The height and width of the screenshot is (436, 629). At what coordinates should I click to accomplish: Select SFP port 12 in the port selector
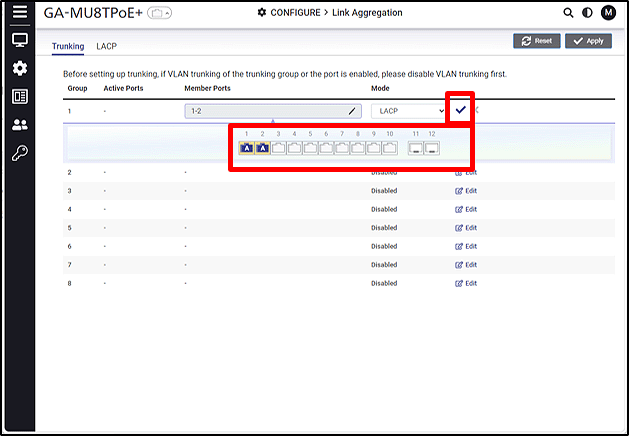pyautogui.click(x=432, y=148)
